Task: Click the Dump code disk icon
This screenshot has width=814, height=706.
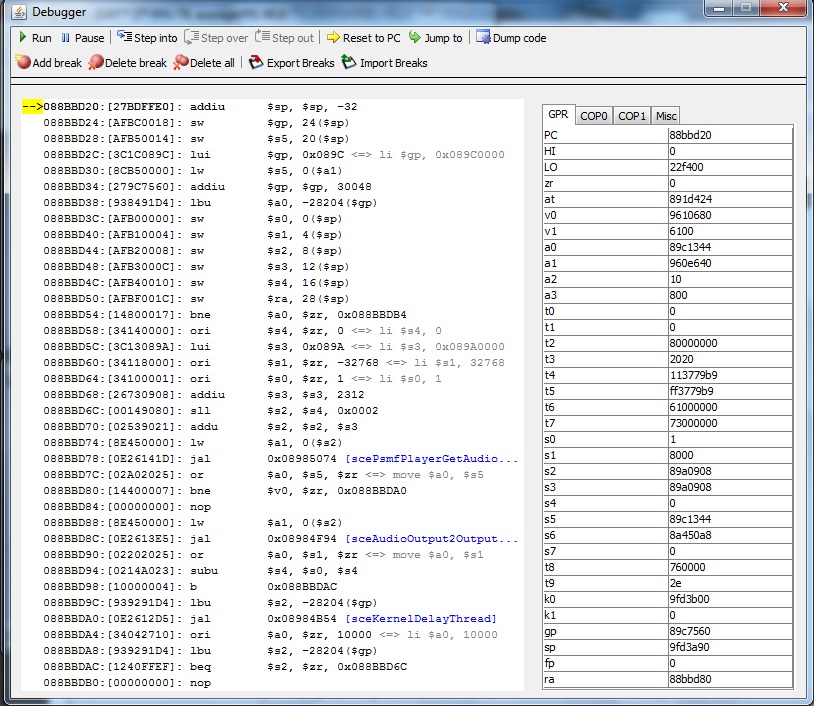Action: [x=484, y=38]
